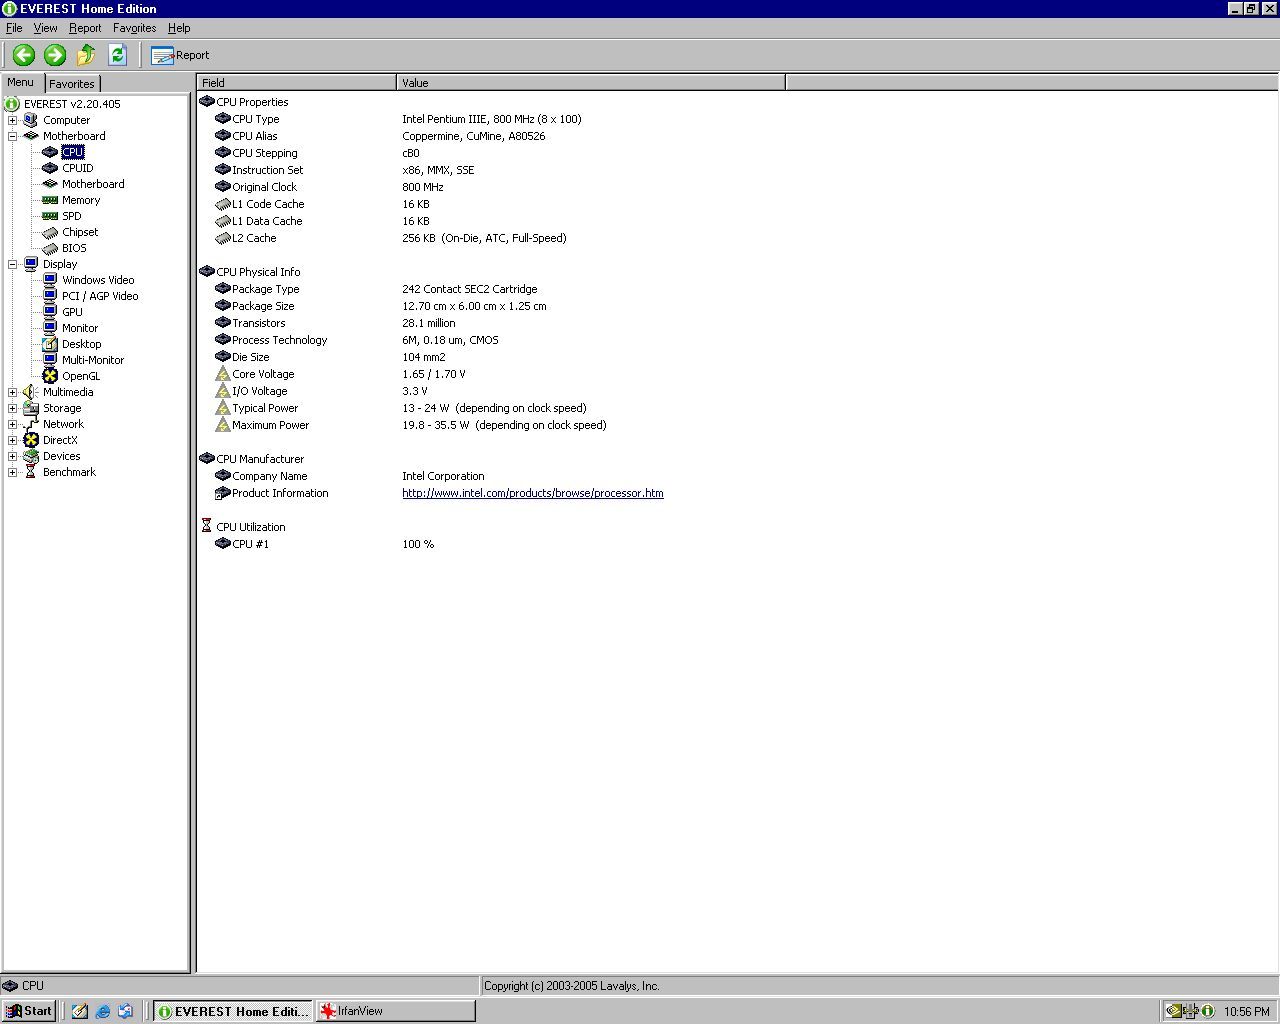Select the Package Type row

click(x=737, y=289)
